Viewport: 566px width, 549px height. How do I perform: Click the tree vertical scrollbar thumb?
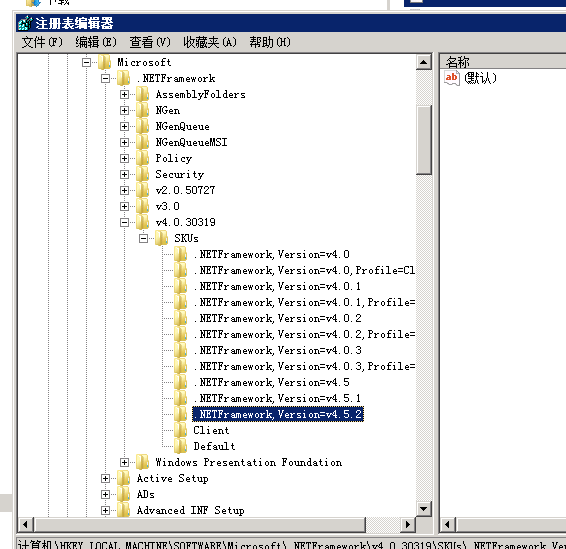point(423,140)
